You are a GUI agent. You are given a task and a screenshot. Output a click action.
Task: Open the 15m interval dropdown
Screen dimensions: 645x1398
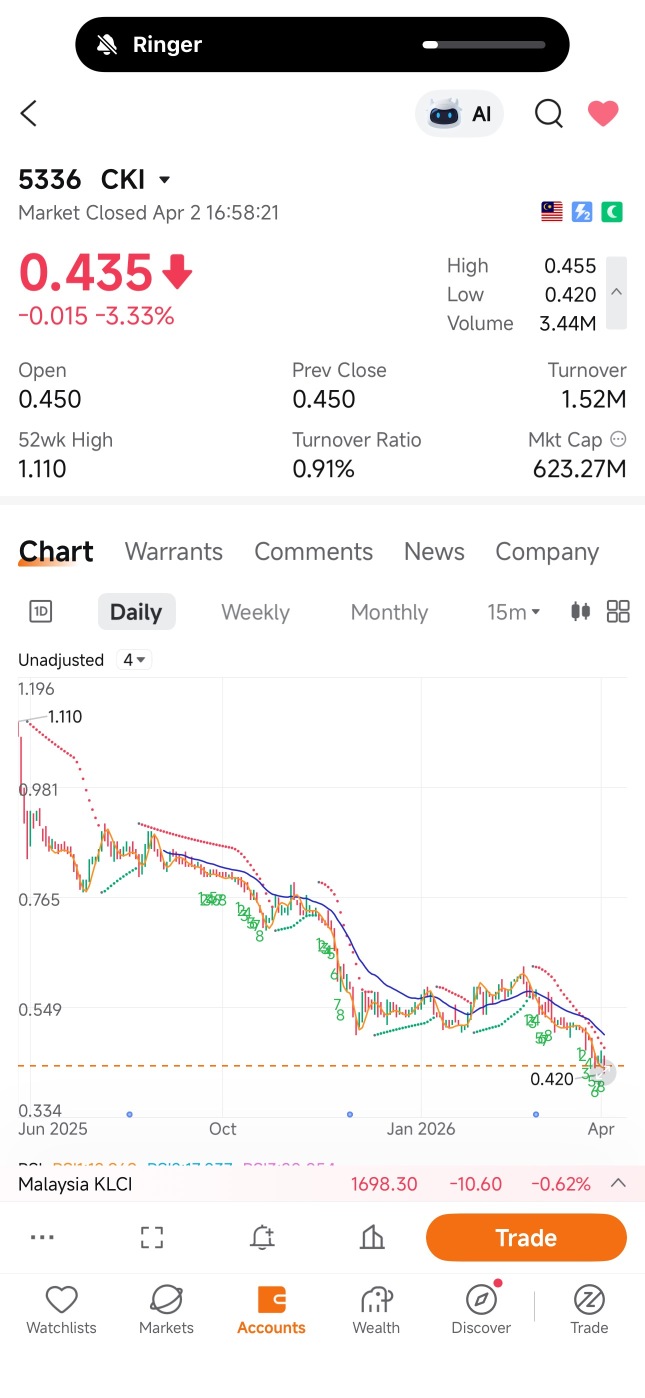[x=514, y=612]
